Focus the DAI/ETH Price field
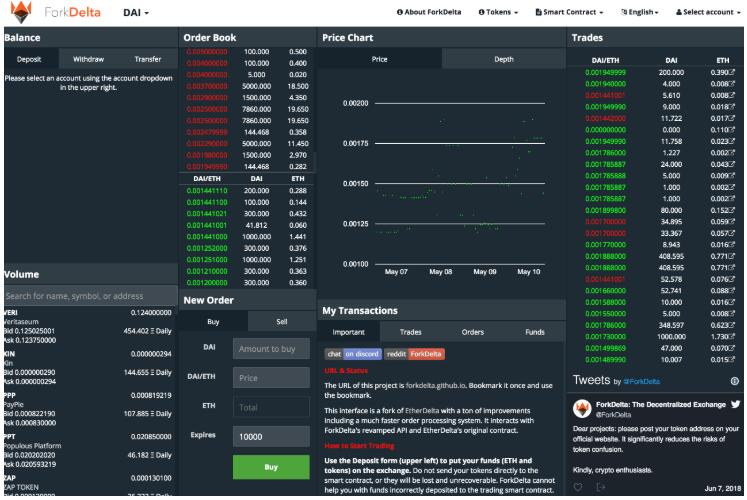Screen dimensions: 747x500 pyautogui.click(x=271, y=378)
